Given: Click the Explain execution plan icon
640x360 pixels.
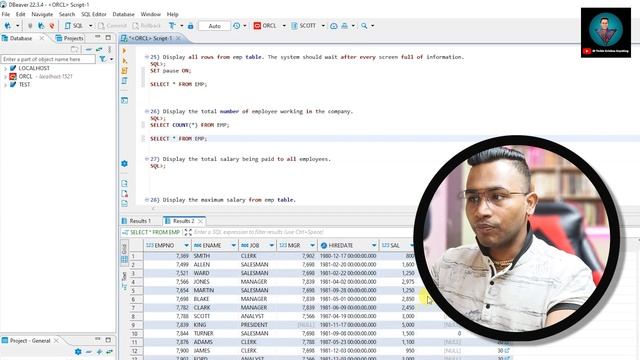Looking at the screenshot, I should pos(124,81).
